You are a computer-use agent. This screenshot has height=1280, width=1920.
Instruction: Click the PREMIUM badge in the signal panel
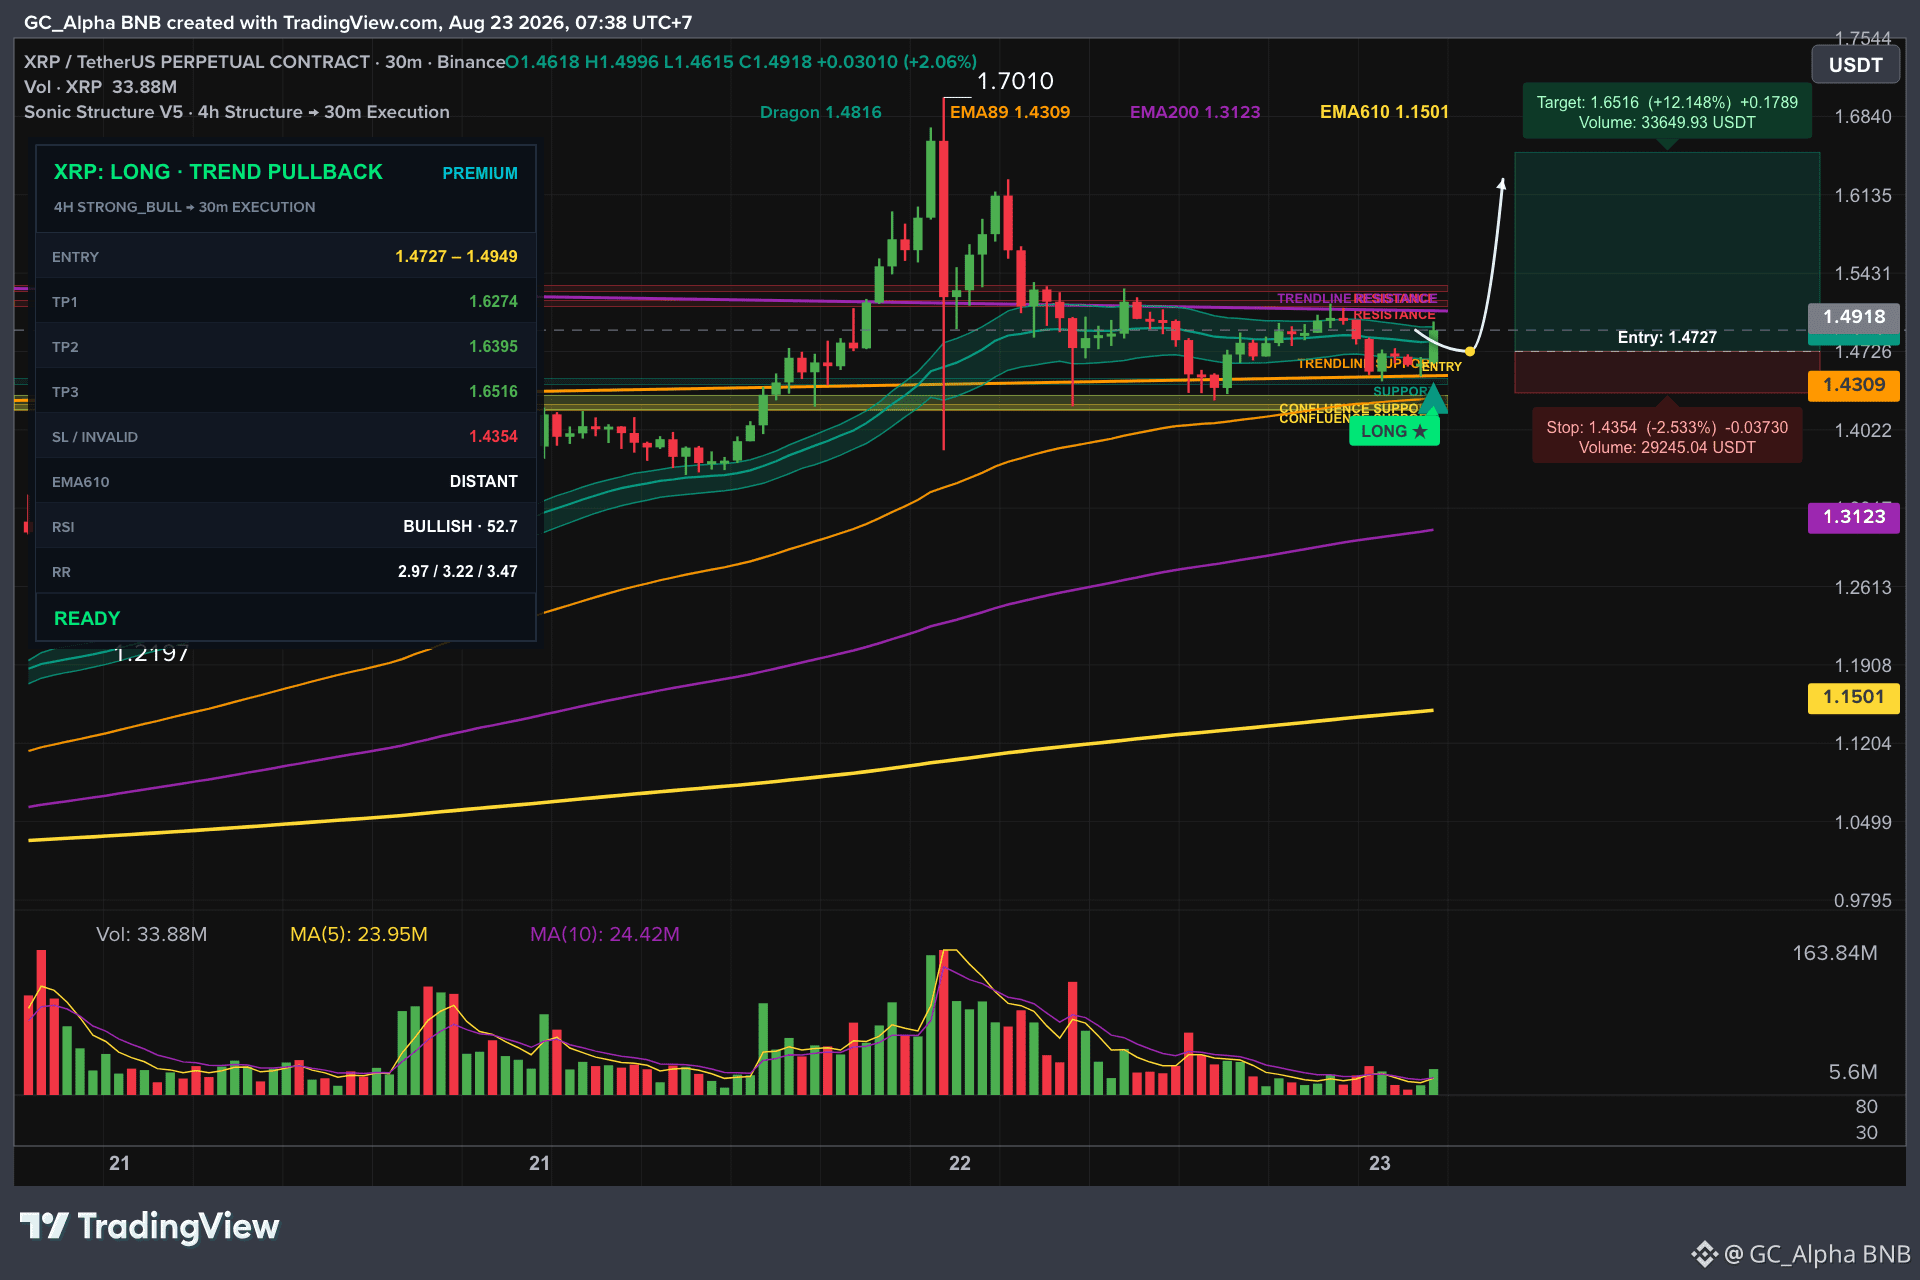coord(480,173)
